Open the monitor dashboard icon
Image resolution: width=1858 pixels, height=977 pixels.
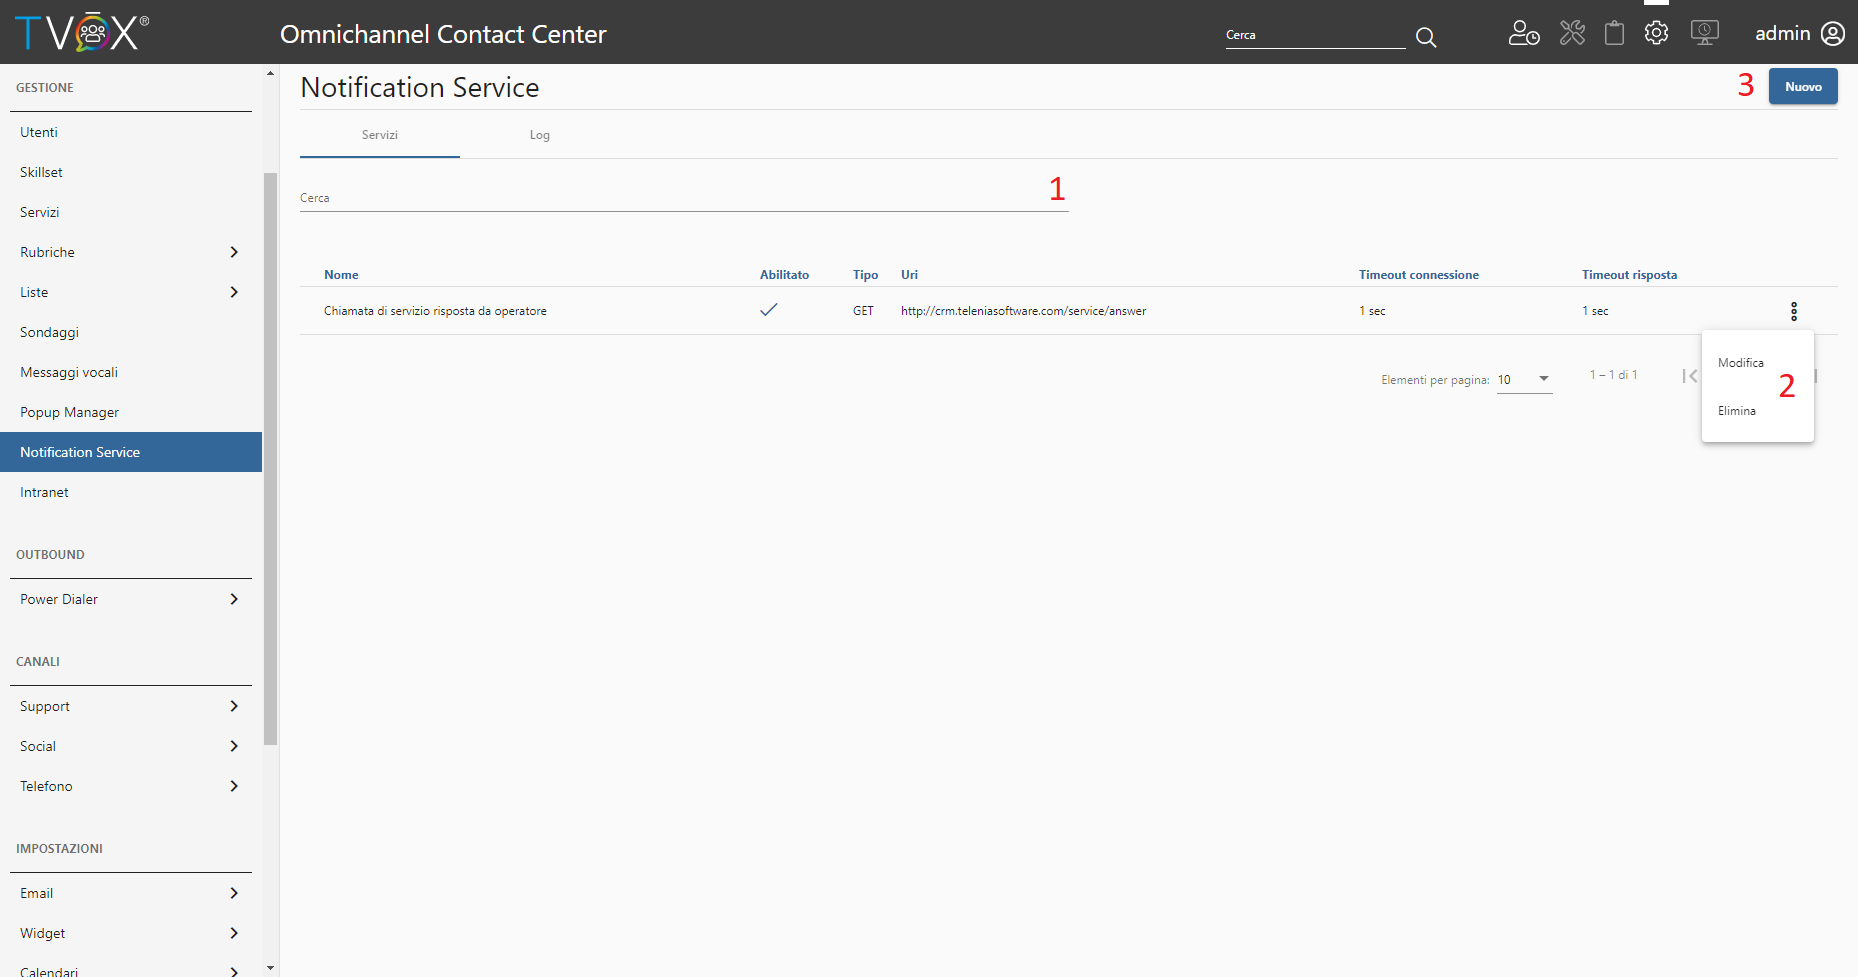[1705, 33]
